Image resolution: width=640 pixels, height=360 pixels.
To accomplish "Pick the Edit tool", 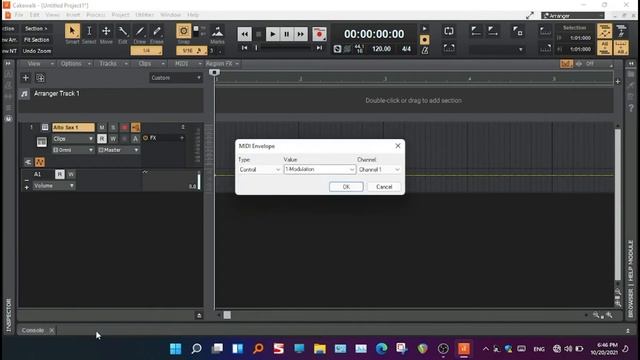I will 123,31.
